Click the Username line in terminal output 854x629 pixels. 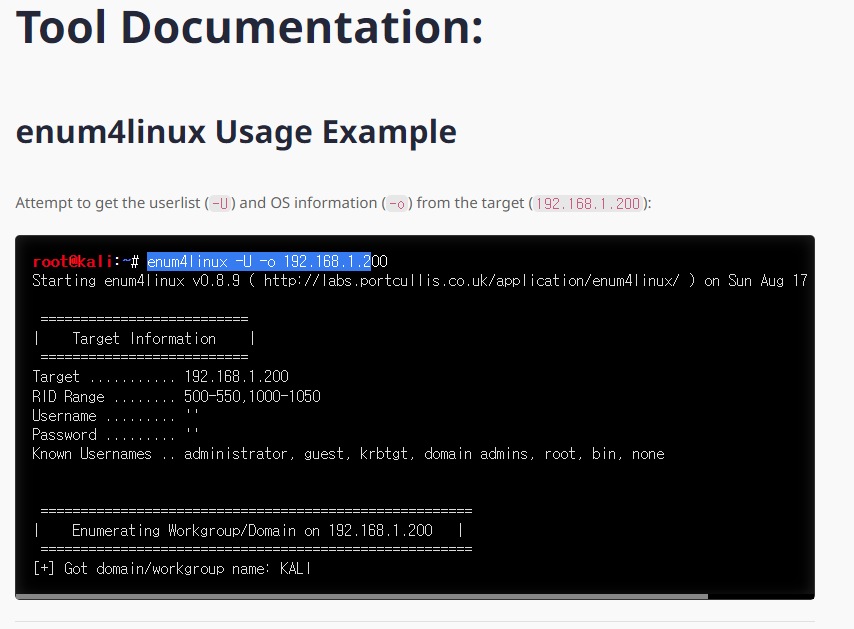115,416
